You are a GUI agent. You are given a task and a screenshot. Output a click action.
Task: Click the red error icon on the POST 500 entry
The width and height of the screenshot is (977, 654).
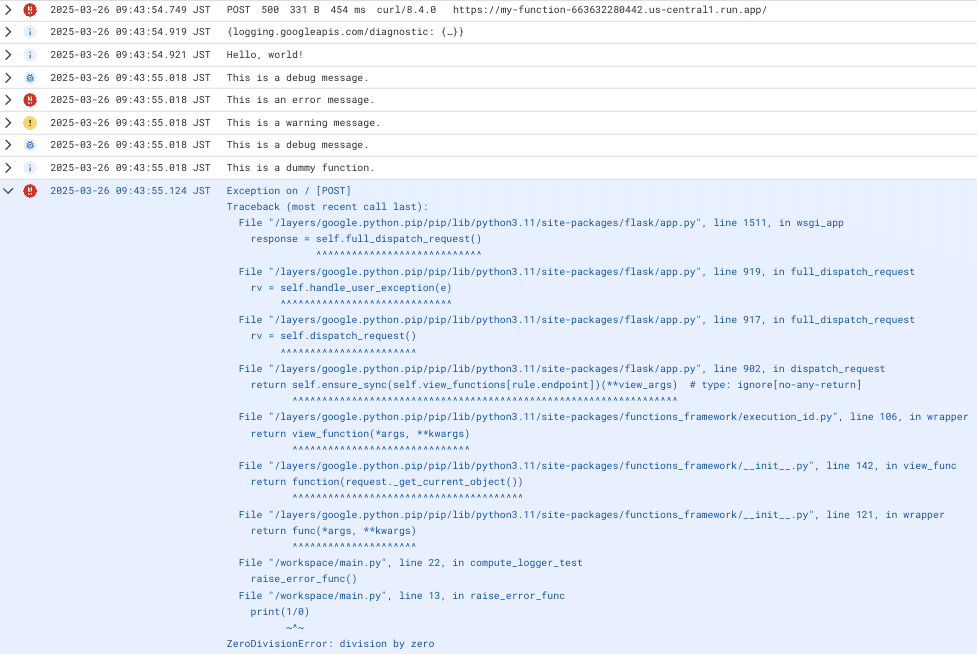[29, 9]
